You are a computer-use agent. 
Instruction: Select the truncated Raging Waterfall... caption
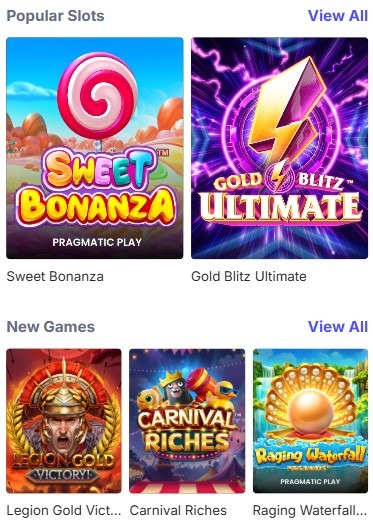(310, 511)
